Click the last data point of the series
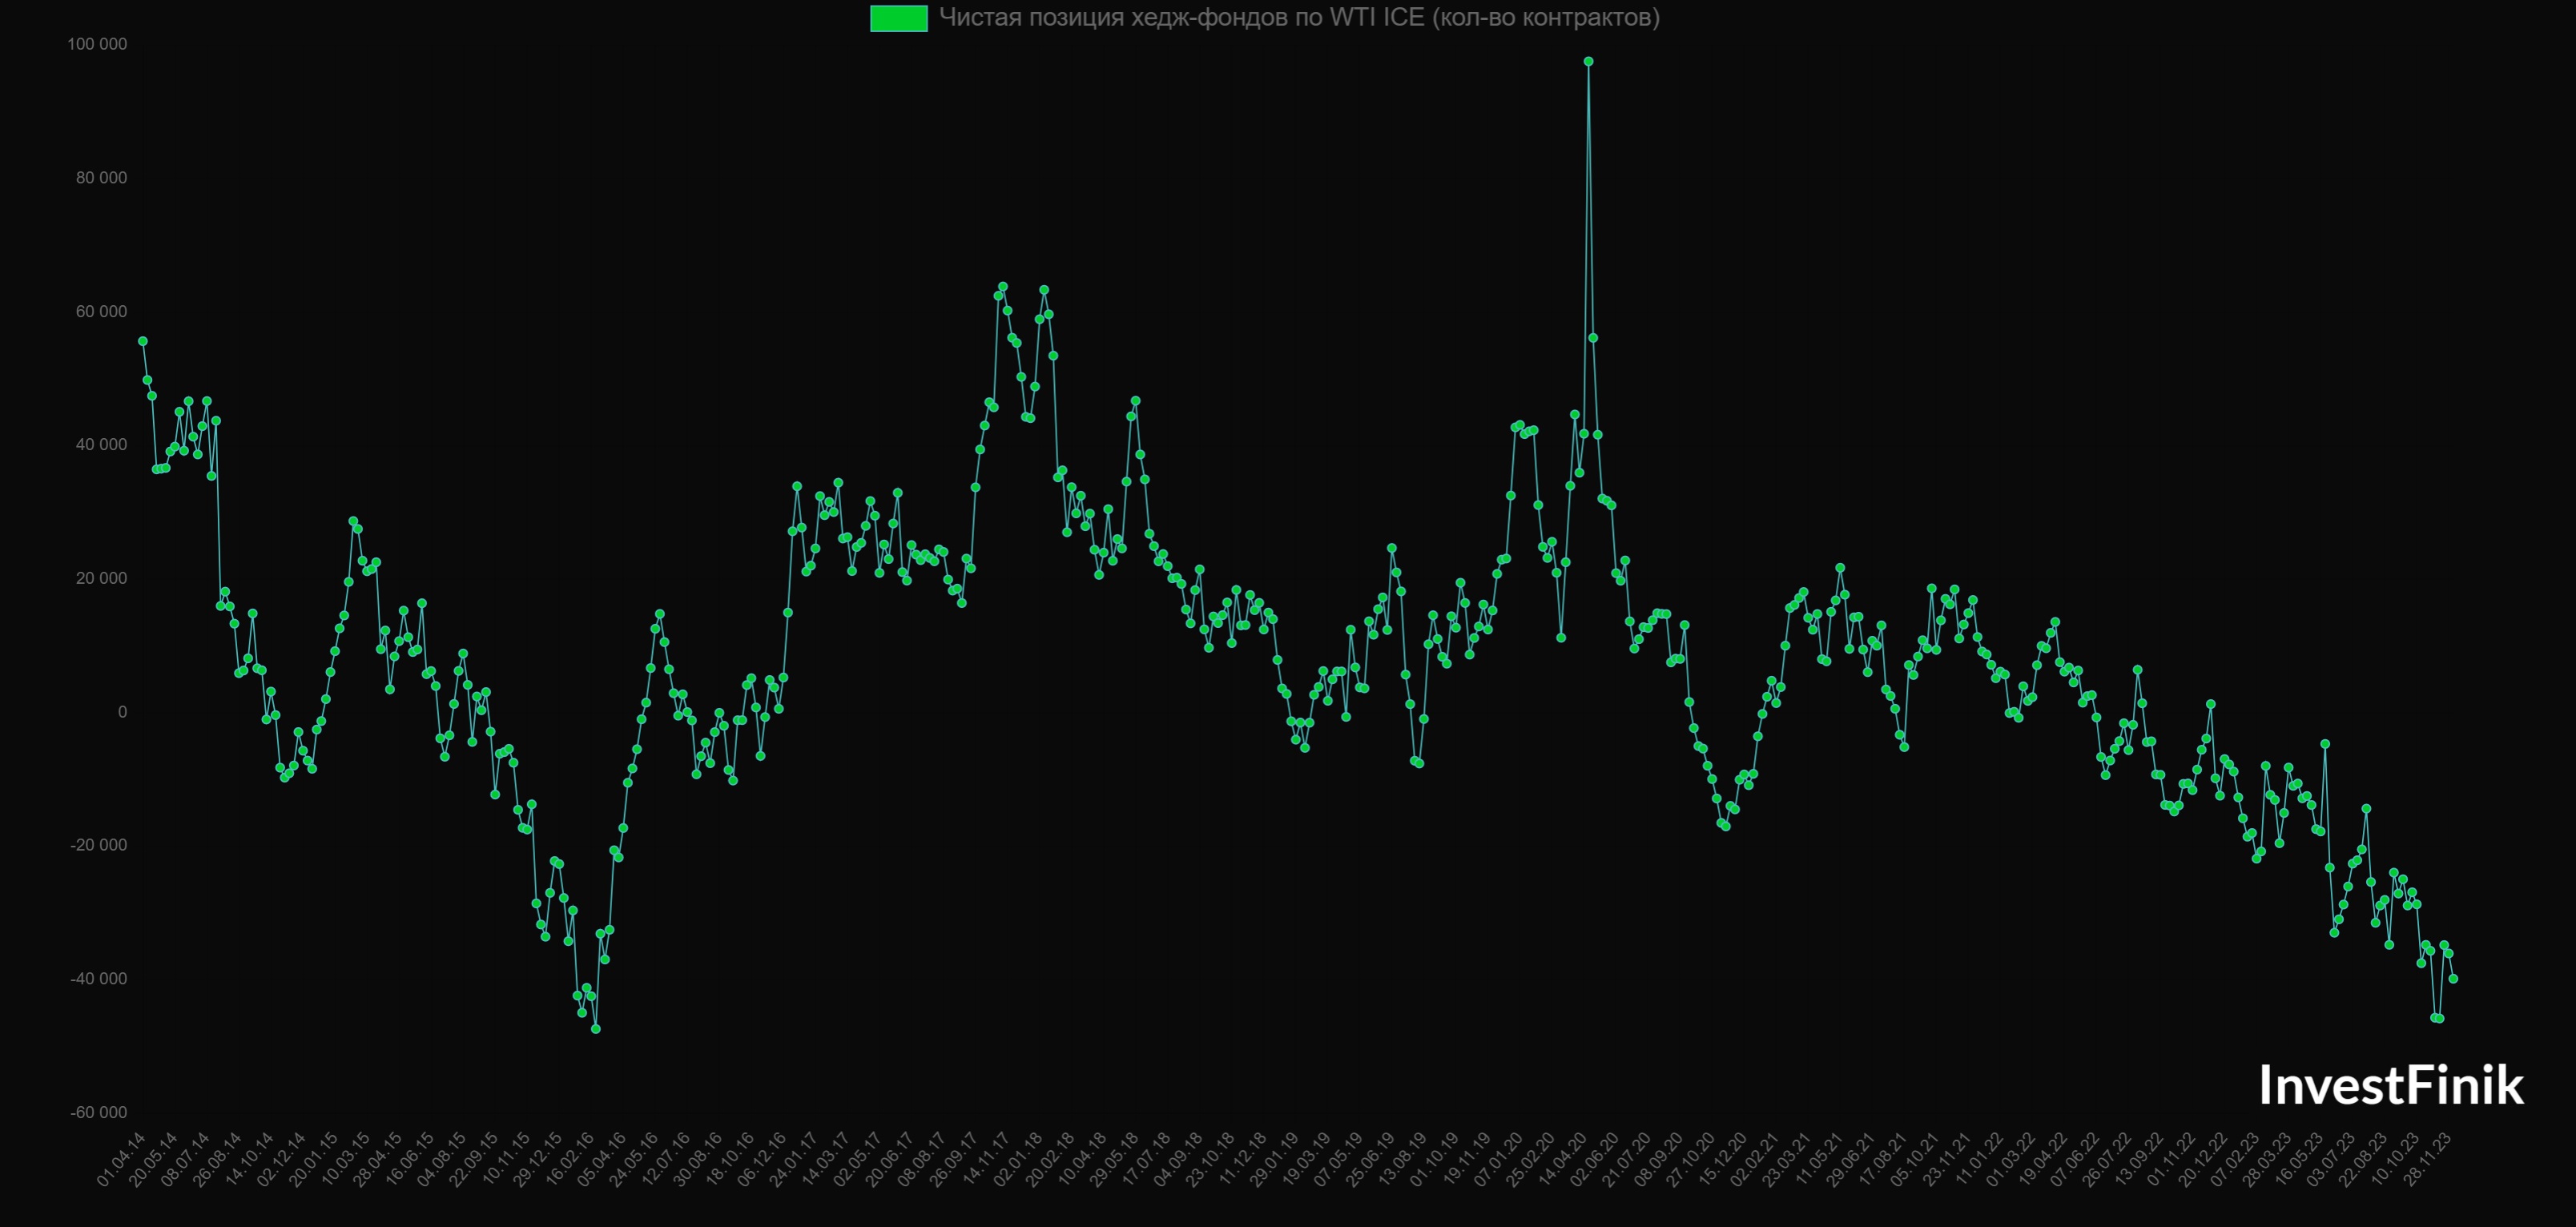Viewport: 2576px width, 1227px height. [2453, 979]
